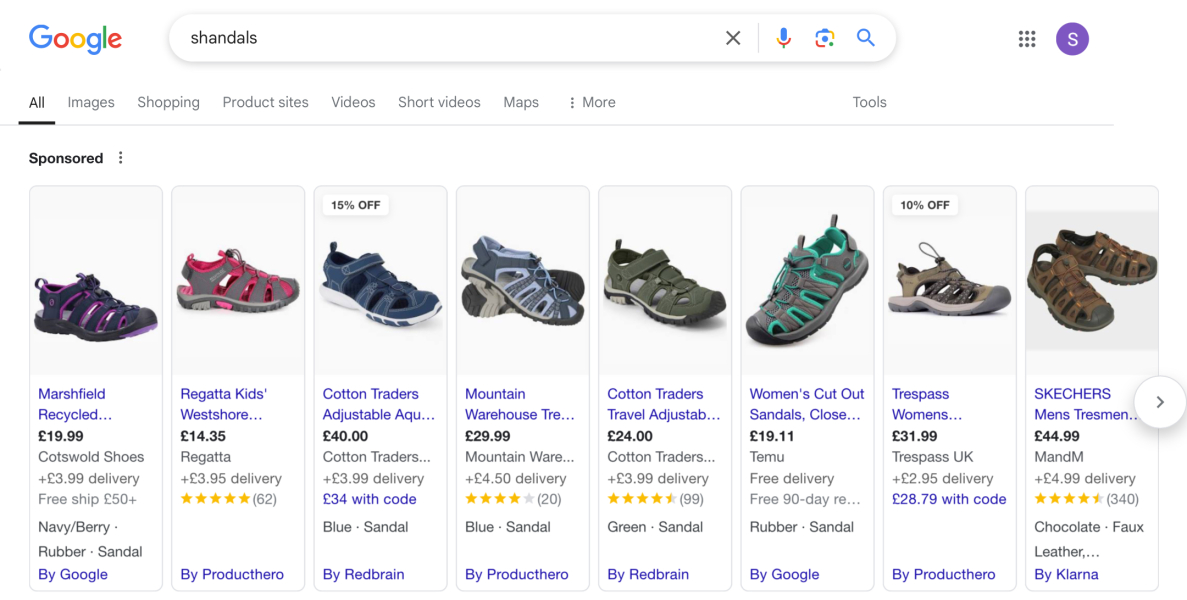Open Marshfield Recycled sandal listing

click(75, 404)
